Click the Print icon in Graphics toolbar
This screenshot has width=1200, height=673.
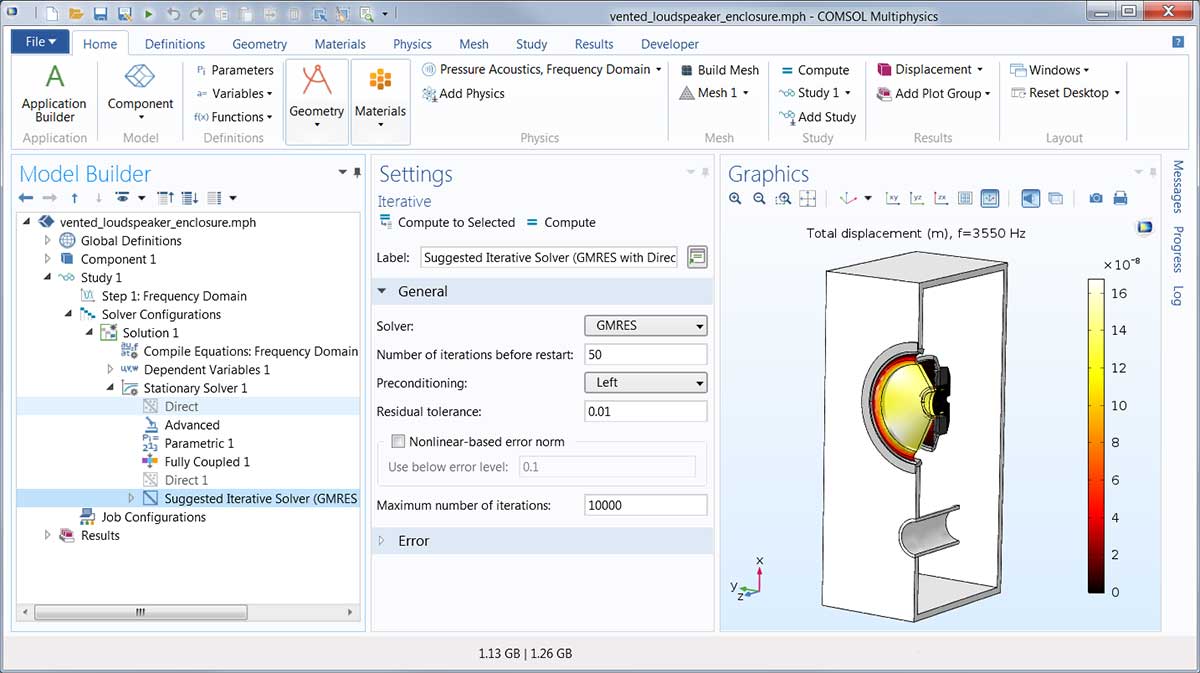click(x=1120, y=199)
